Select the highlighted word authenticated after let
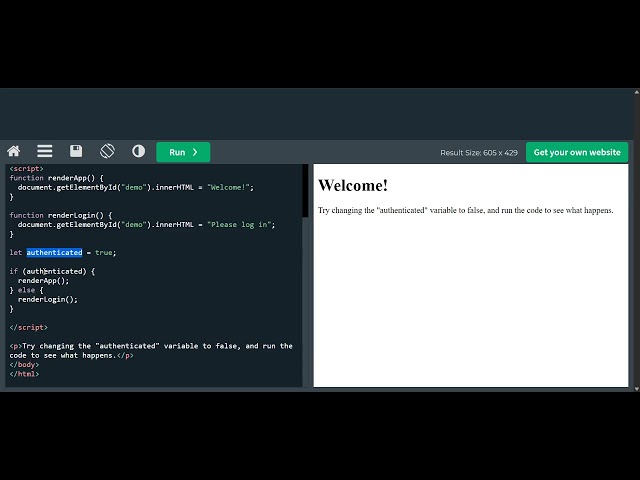Screen dimensions: 640x480 point(54,253)
